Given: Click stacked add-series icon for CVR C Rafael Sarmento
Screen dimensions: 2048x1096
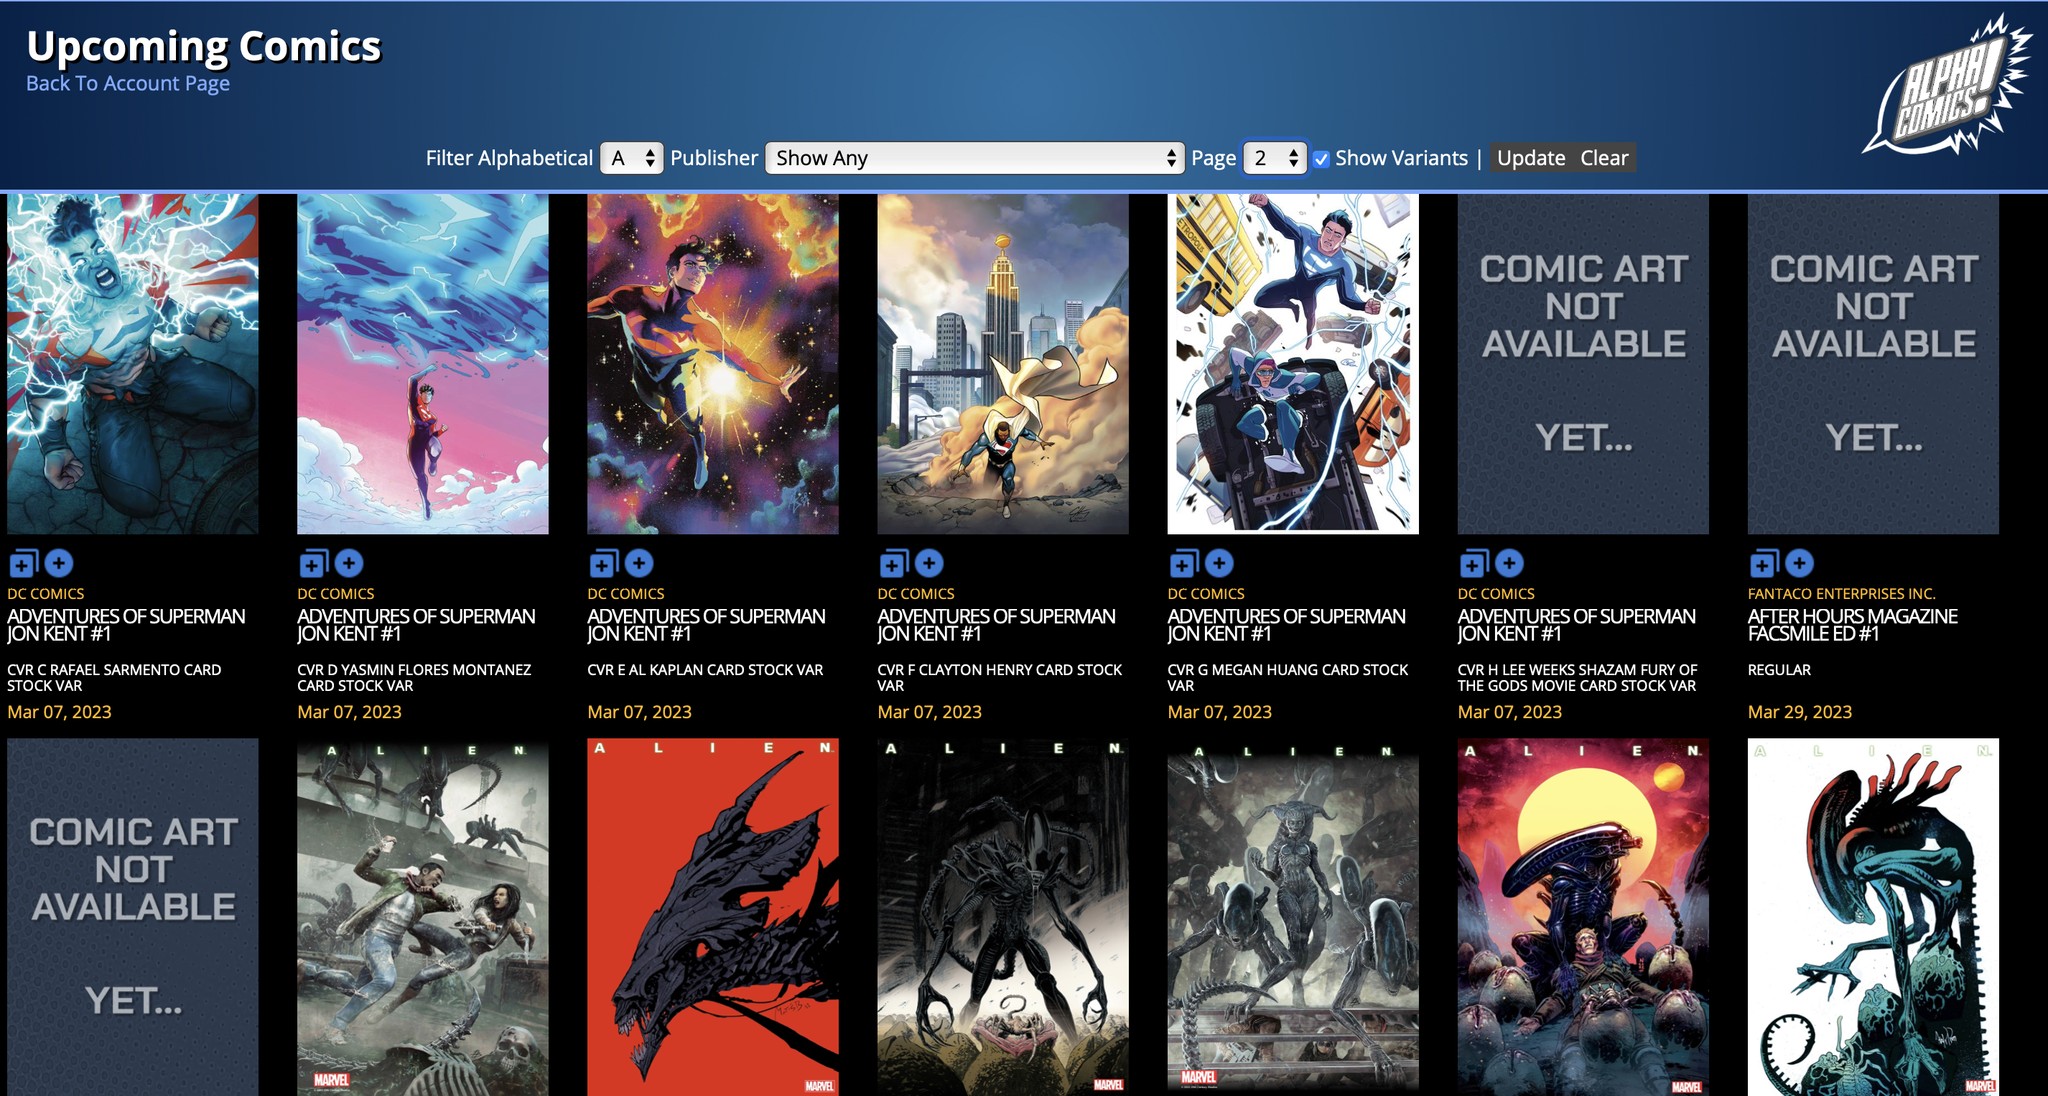Looking at the screenshot, I should (x=23, y=564).
